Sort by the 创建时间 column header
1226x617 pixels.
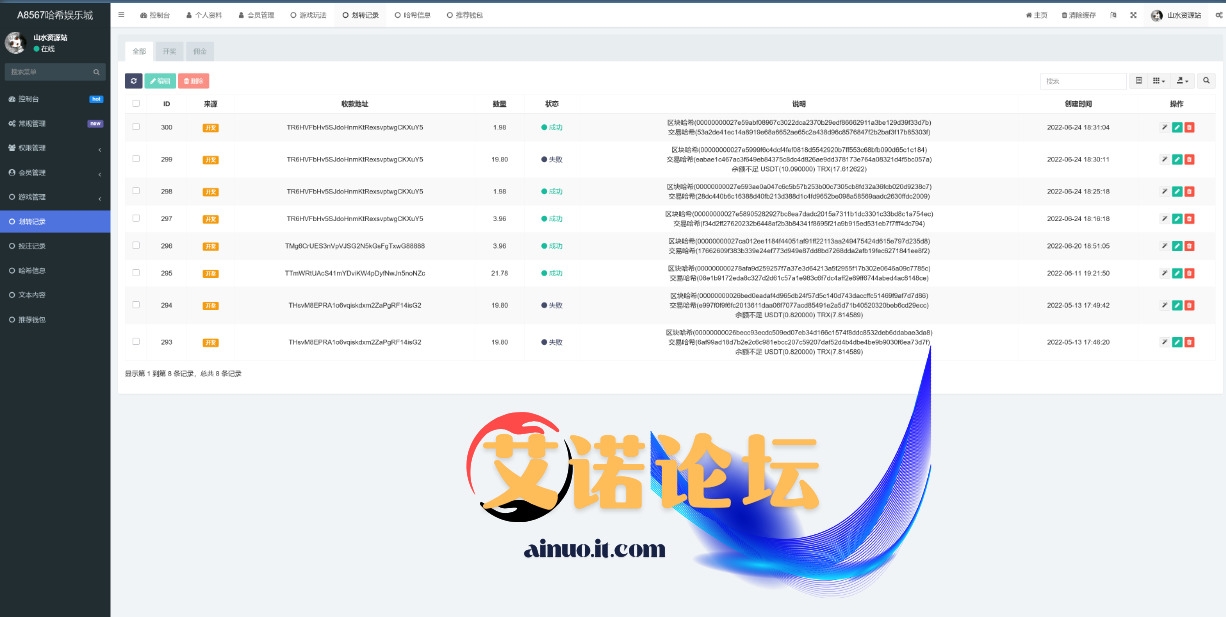[x=1078, y=104]
